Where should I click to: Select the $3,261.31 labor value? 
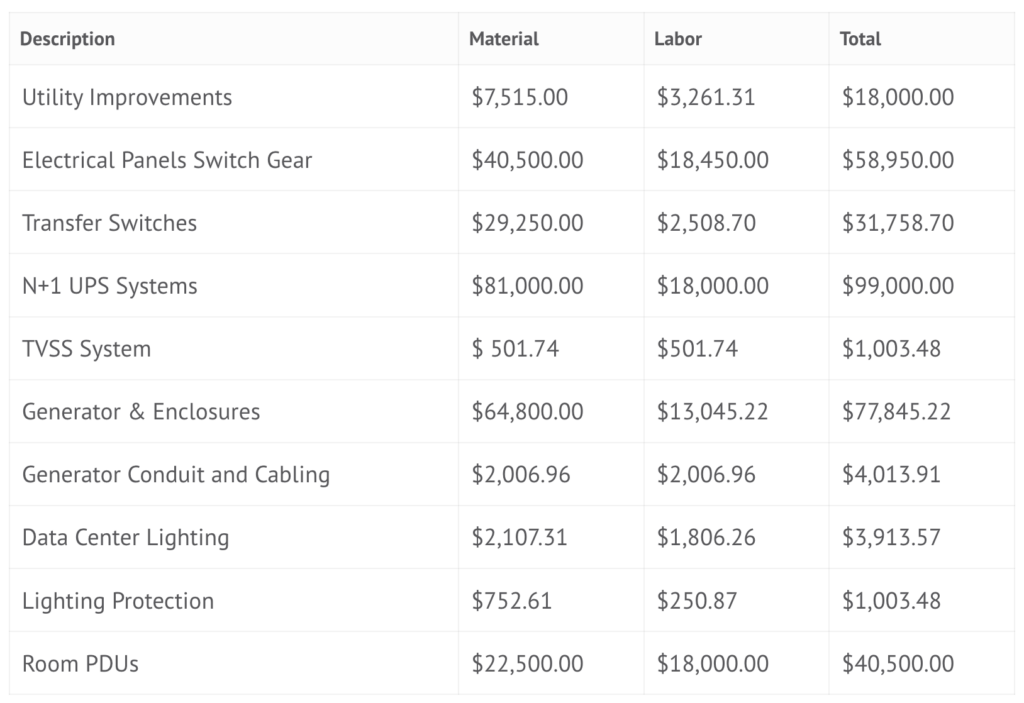[x=706, y=97]
